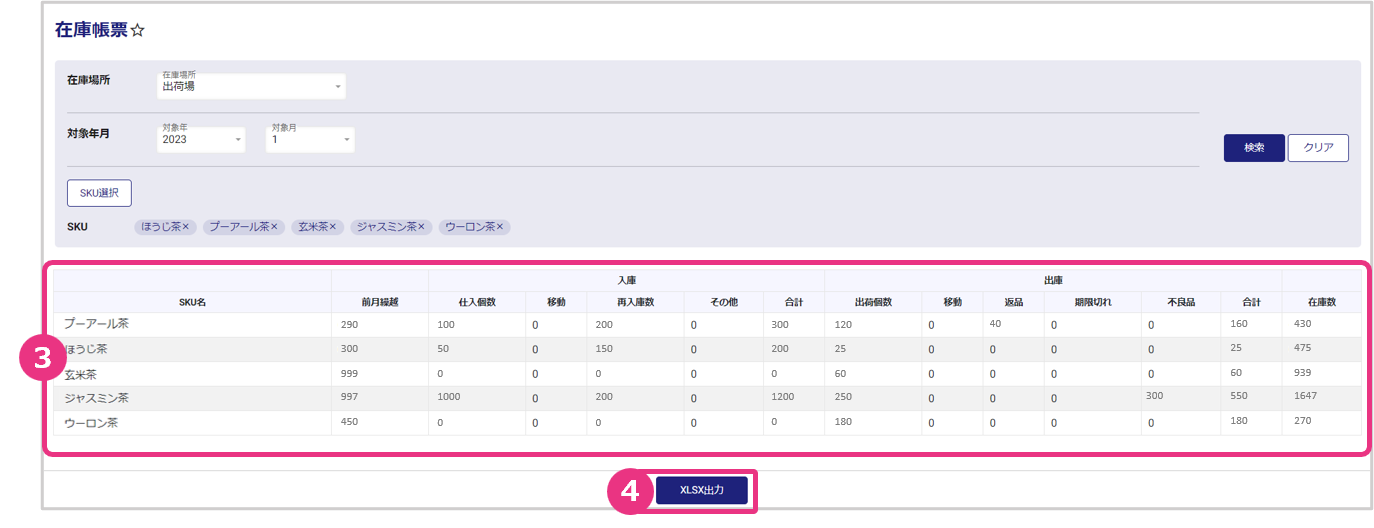1374x528 pixels.
Task: Click the クリア button
Action: coord(1318,148)
